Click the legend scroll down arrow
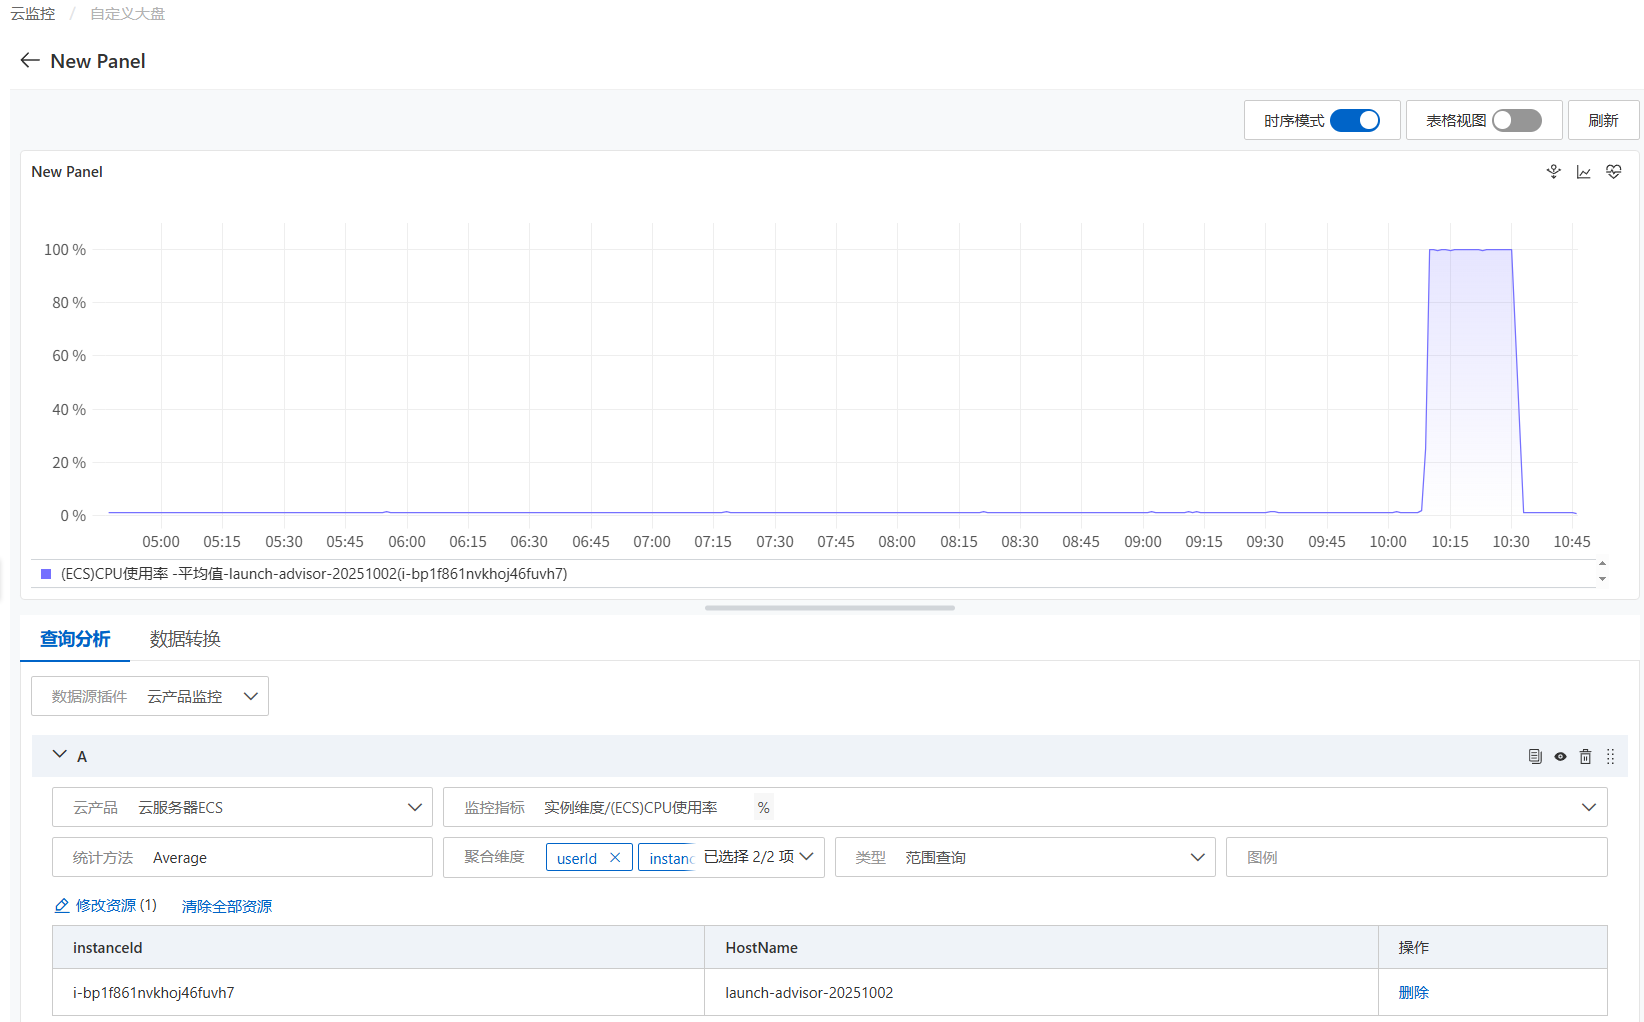 point(1602,579)
